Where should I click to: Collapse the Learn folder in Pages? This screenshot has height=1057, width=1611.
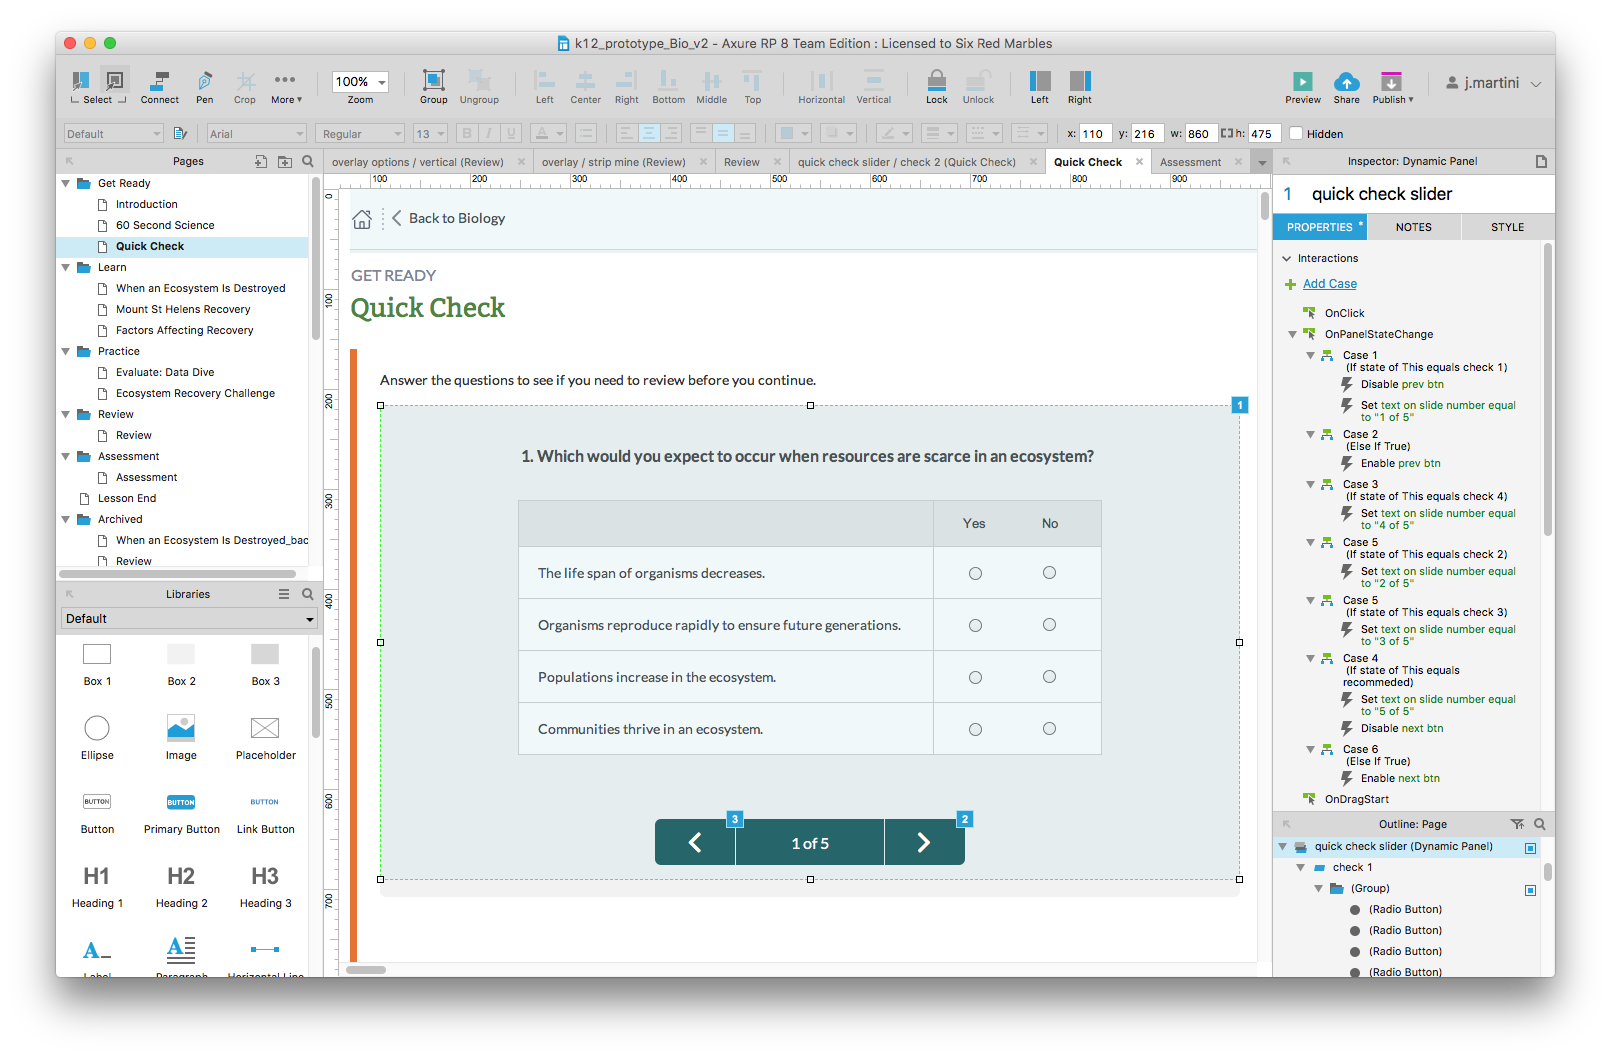coord(66,267)
